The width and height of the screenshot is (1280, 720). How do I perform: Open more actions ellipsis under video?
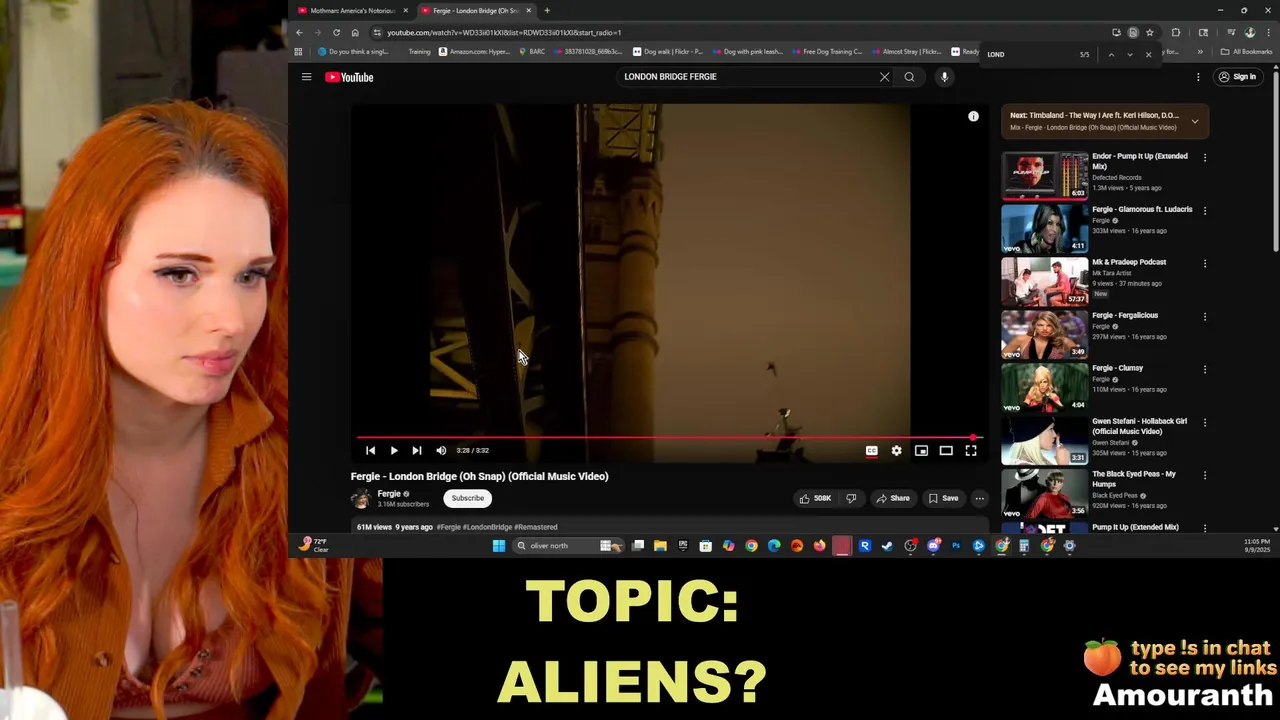[x=979, y=498]
